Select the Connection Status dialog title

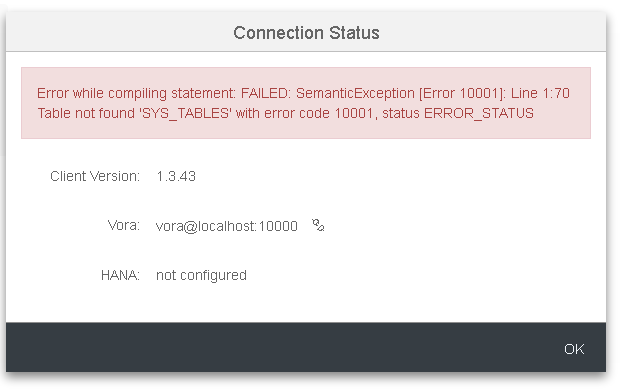tap(306, 33)
